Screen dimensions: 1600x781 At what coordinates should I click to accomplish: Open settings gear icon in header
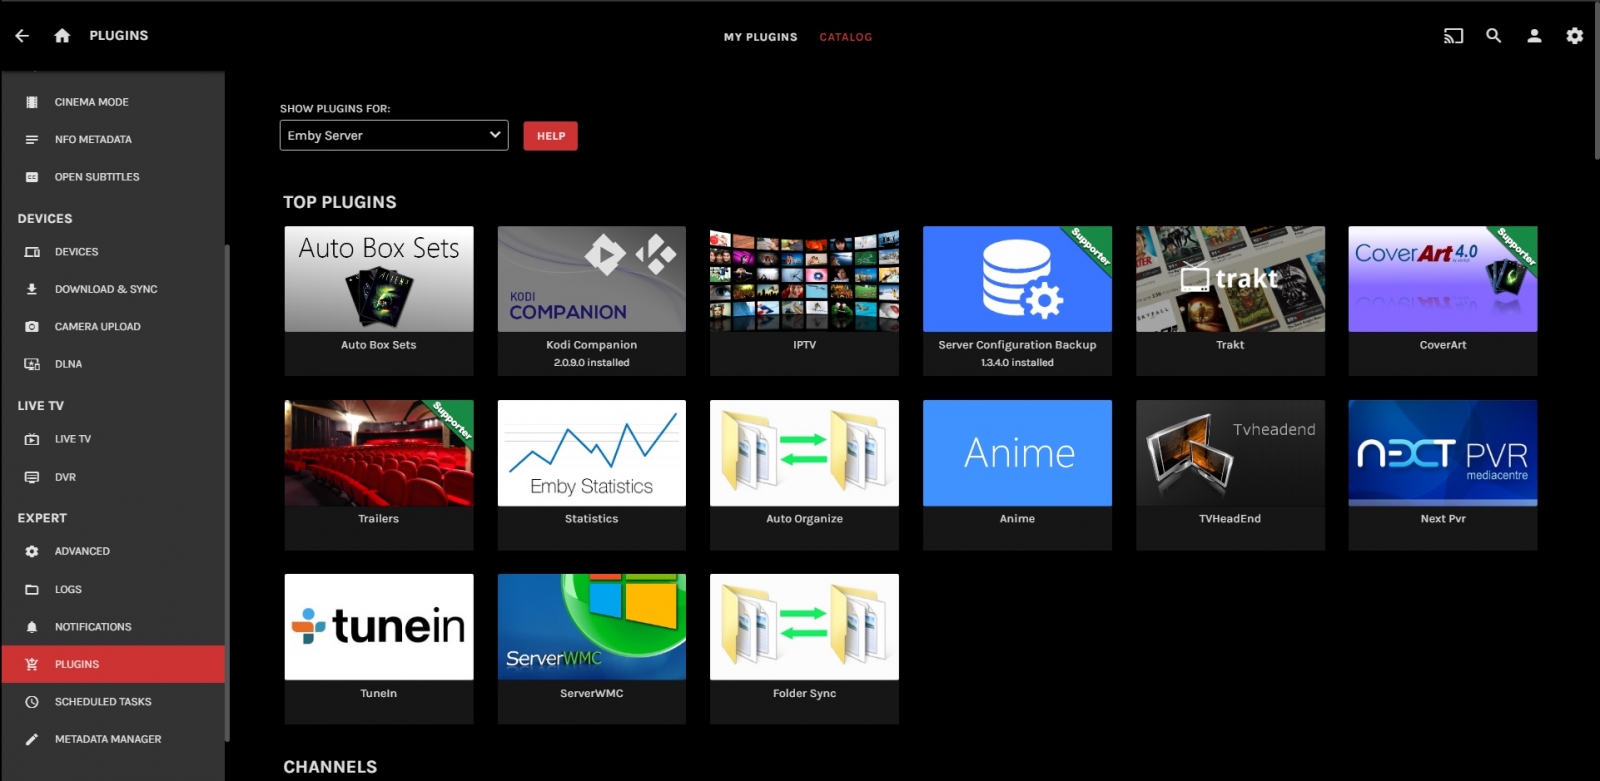coord(1575,36)
